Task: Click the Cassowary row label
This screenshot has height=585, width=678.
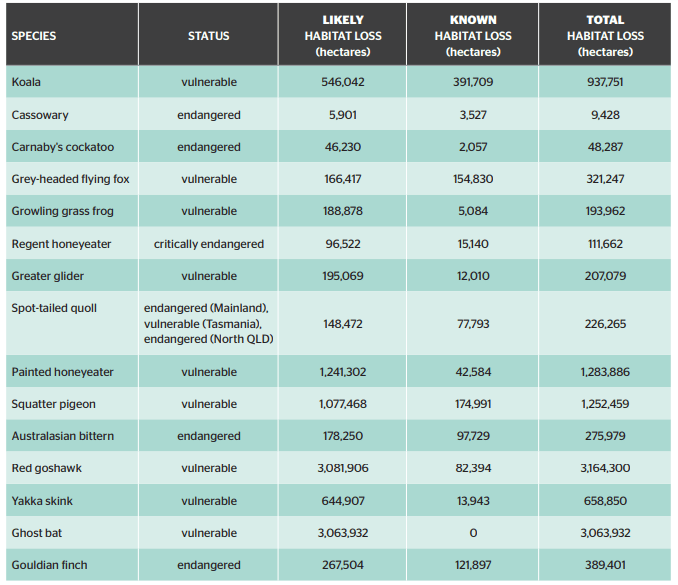Action: [x=40, y=115]
